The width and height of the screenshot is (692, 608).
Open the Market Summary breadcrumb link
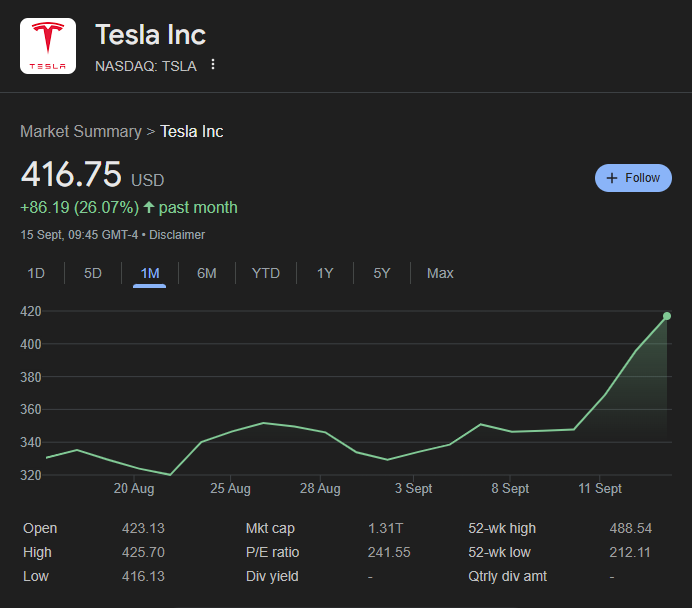81,131
